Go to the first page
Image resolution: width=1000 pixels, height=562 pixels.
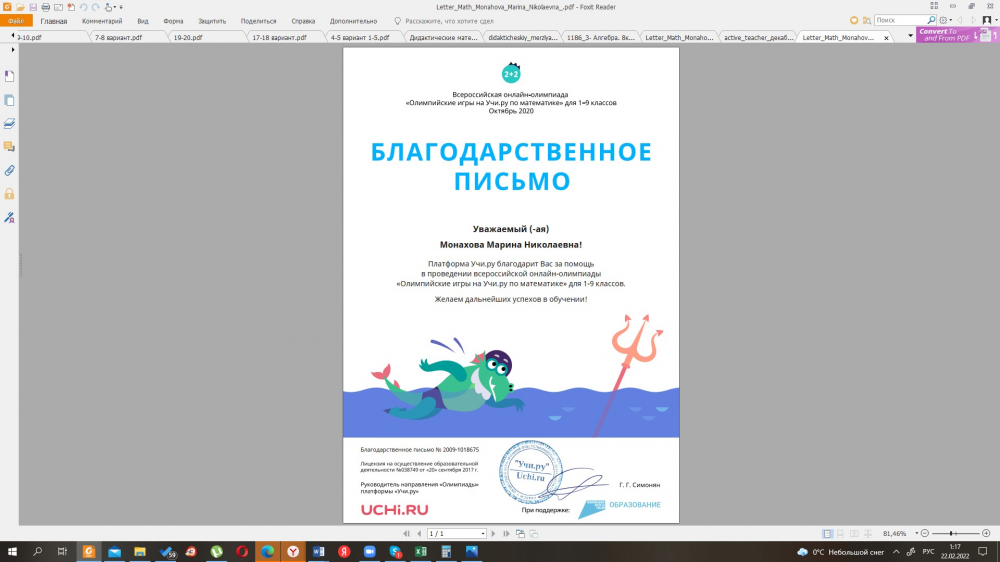coord(406,533)
